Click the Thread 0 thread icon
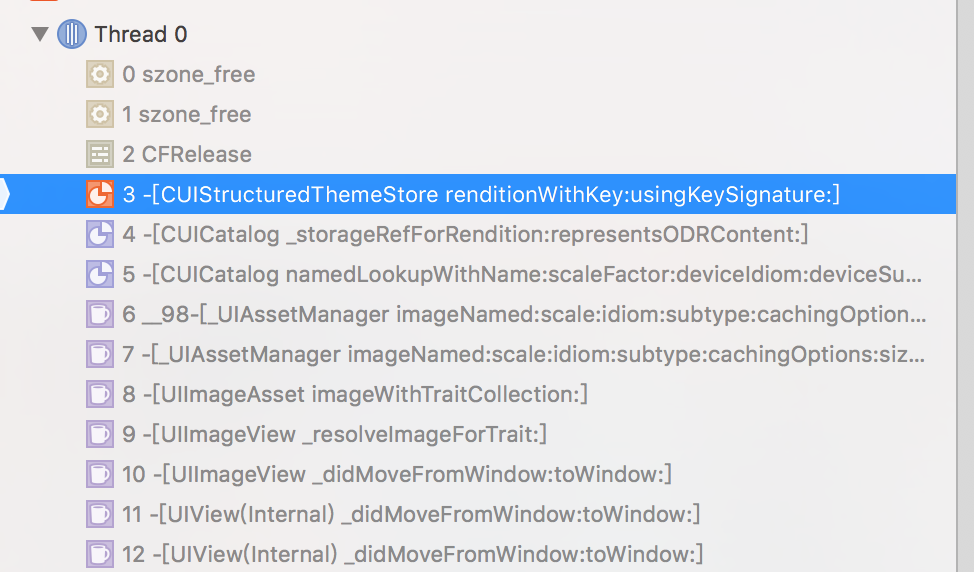This screenshot has height=572, width=974. pyautogui.click(x=72, y=34)
